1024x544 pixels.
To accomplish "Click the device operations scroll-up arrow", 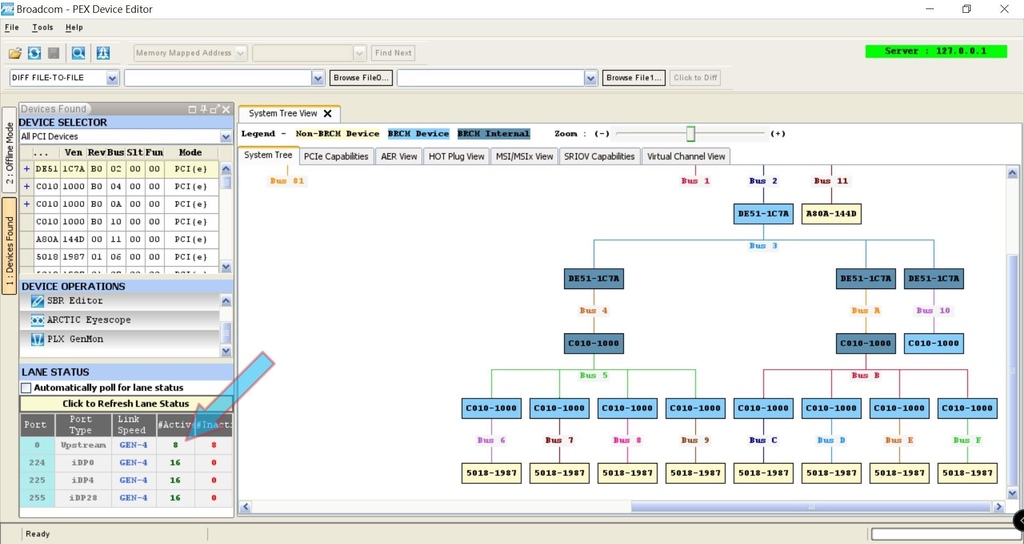I will (x=226, y=301).
